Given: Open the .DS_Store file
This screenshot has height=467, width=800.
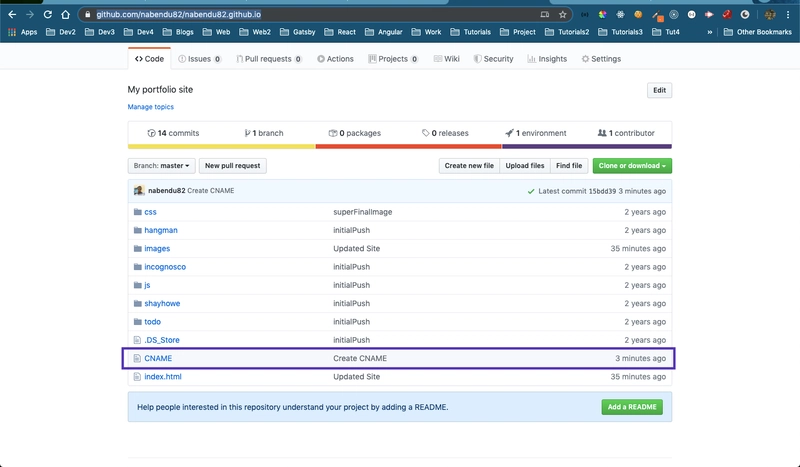Looking at the screenshot, I should pos(162,340).
